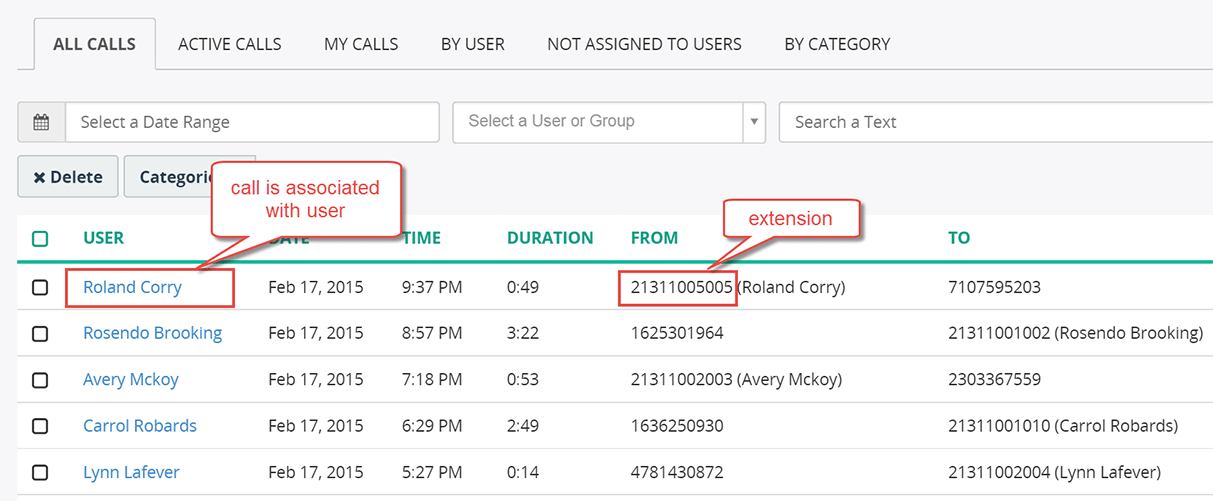
Task: Click the 7107595203 phone number cell
Action: tap(994, 287)
